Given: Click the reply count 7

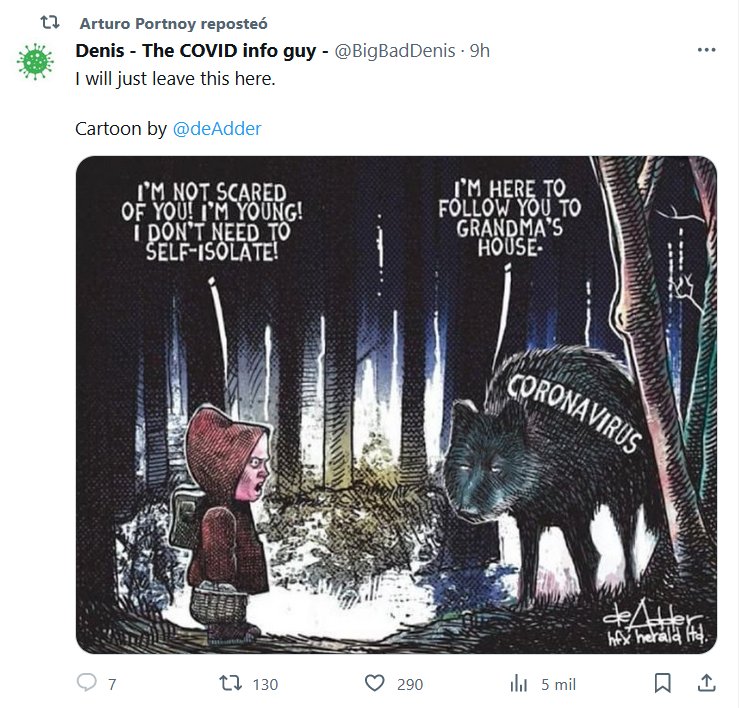Looking at the screenshot, I should (112, 684).
